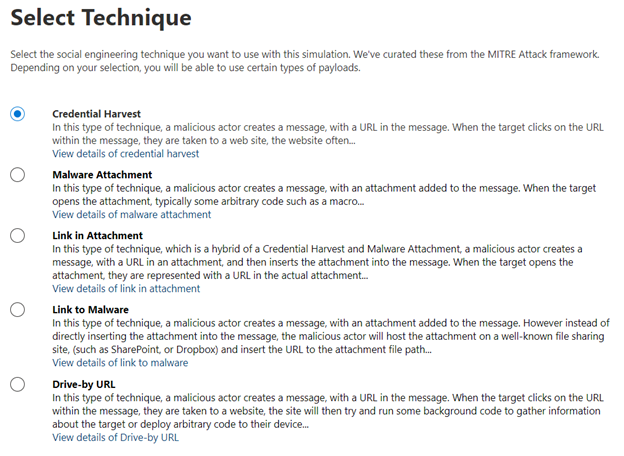Click the Credential Harvest title
Screen dimensions: 624x456
point(96,114)
